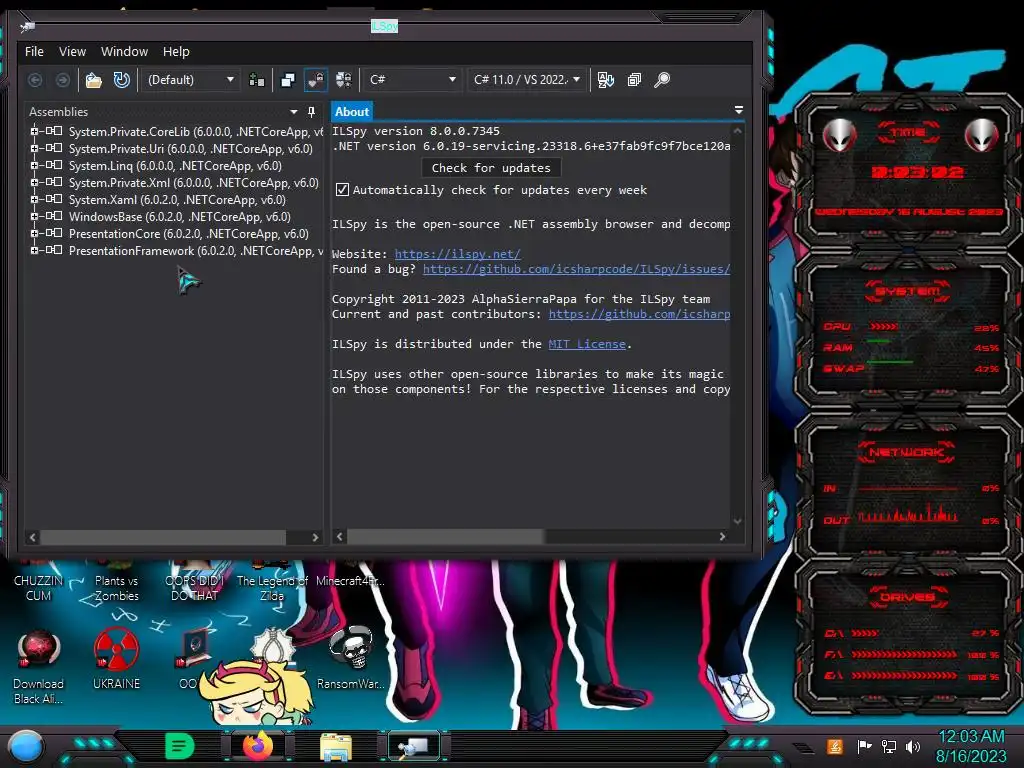Click Assemblies tree scroll right arrow
1024x768 pixels.
[x=315, y=537]
